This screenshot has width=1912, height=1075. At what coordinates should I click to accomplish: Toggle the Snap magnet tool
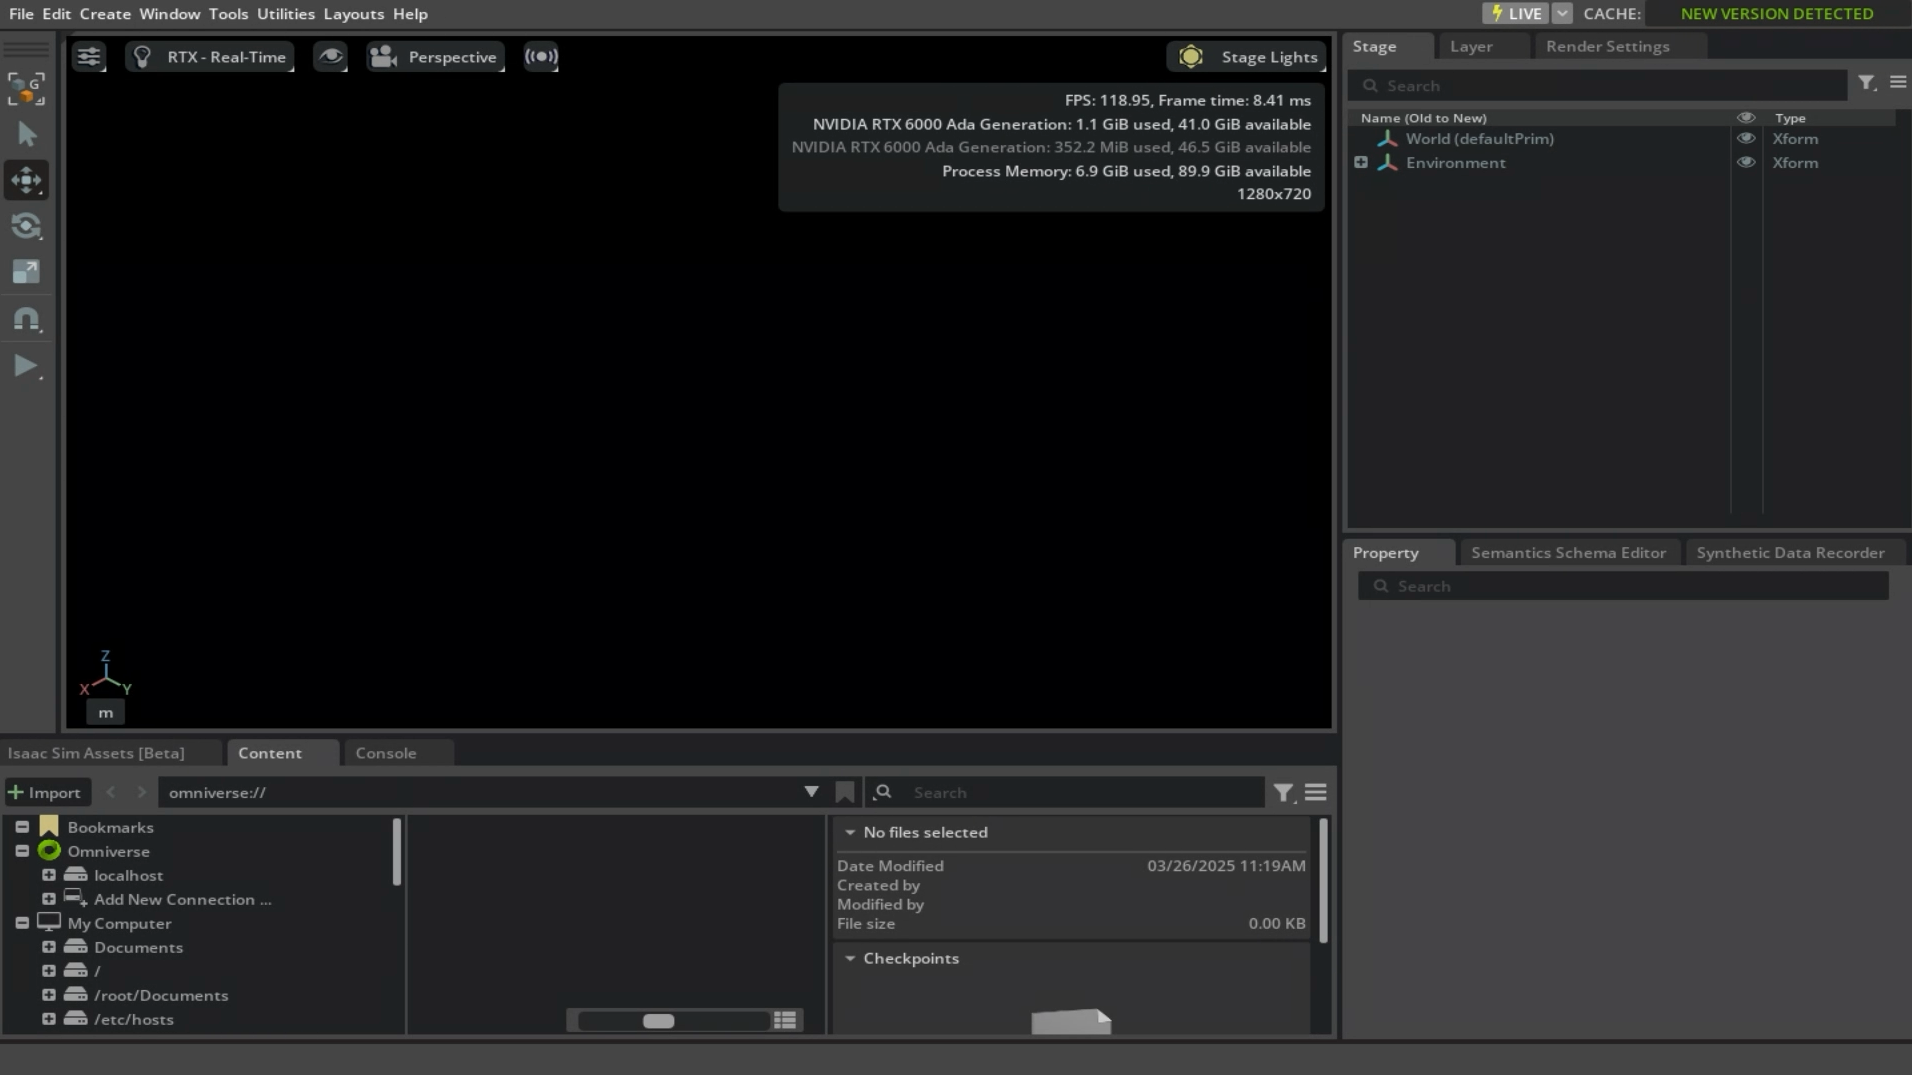27,319
